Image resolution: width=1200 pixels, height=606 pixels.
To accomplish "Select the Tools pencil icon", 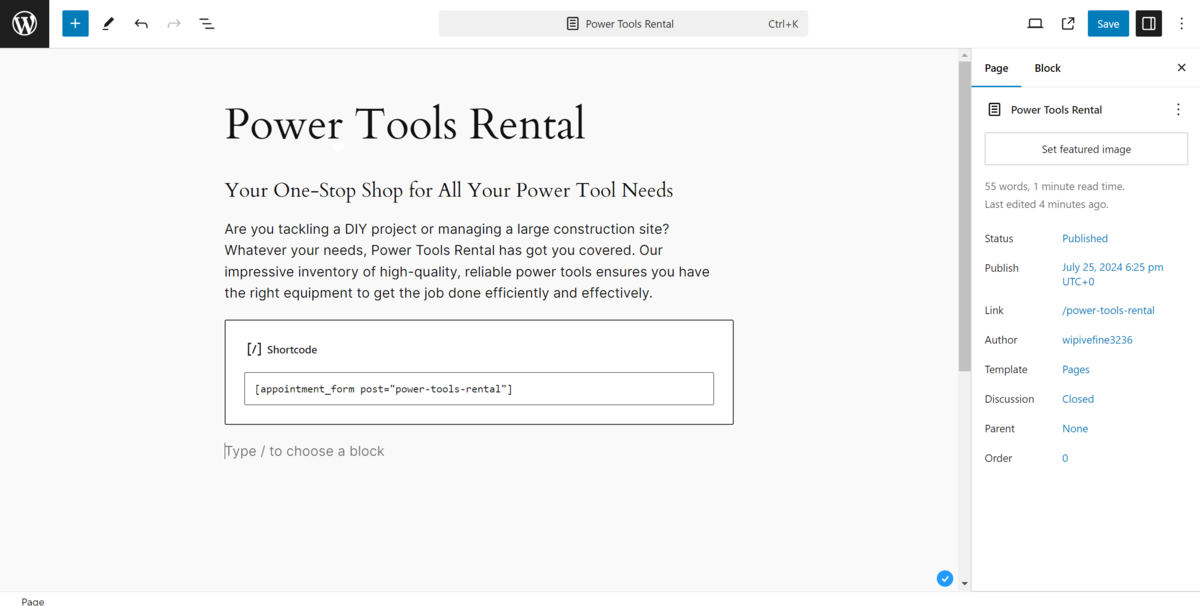I will (108, 24).
